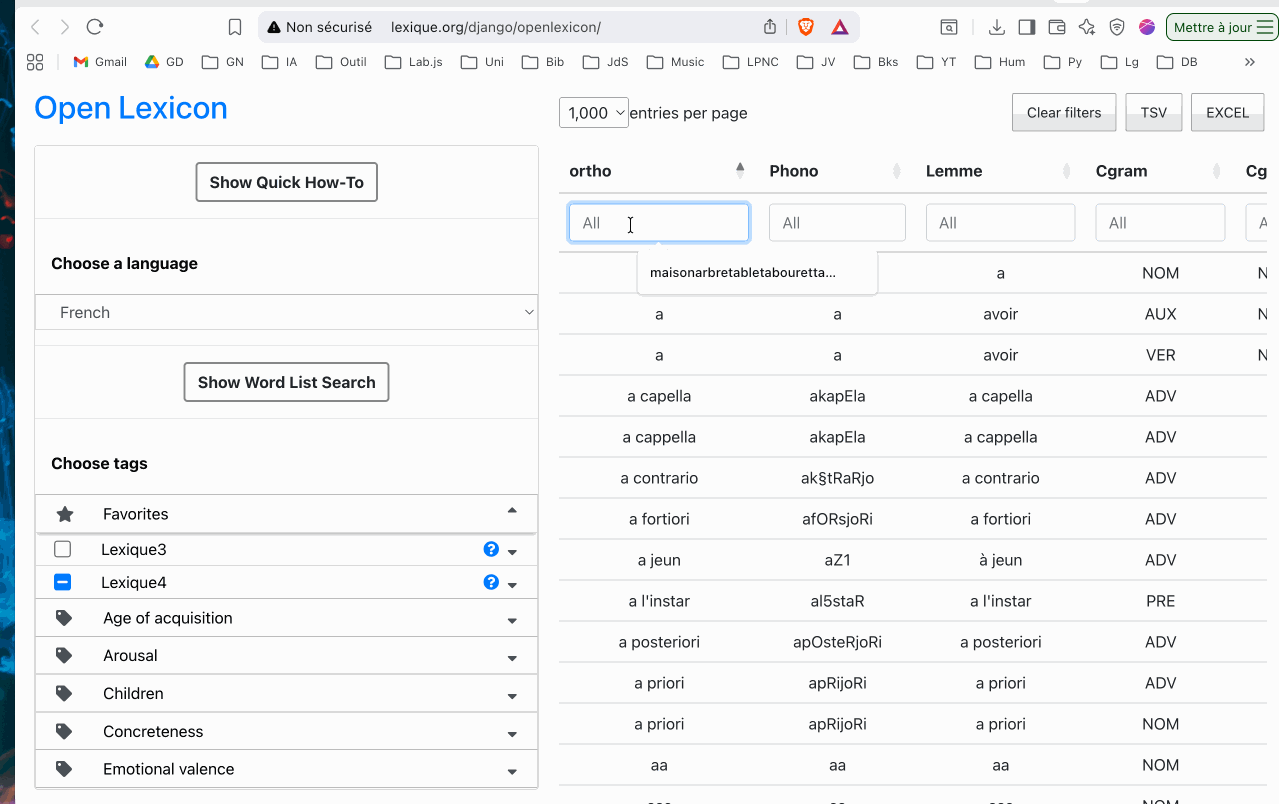1279x804 pixels.
Task: Click the browser reload icon
Action: pyautogui.click(x=95, y=27)
